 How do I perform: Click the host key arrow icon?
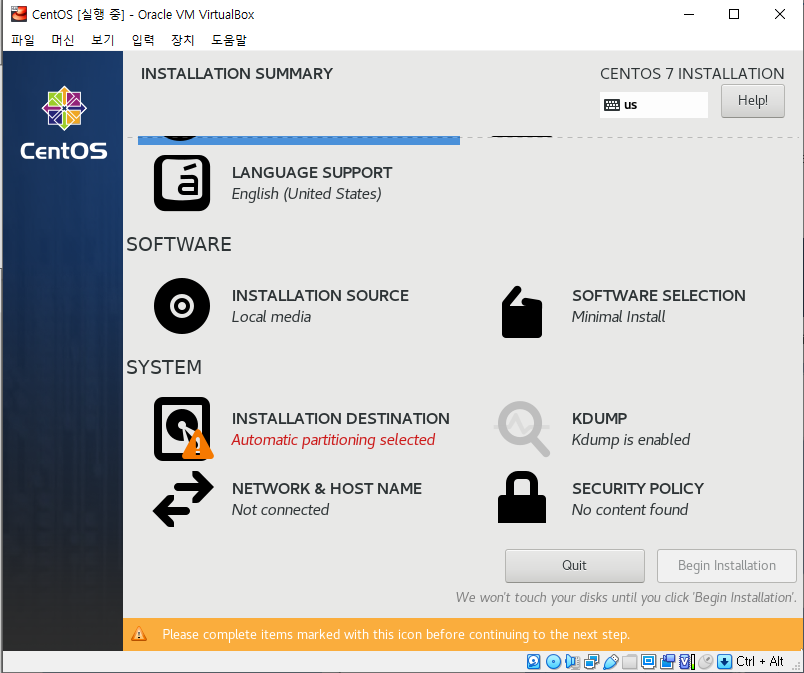(x=724, y=661)
